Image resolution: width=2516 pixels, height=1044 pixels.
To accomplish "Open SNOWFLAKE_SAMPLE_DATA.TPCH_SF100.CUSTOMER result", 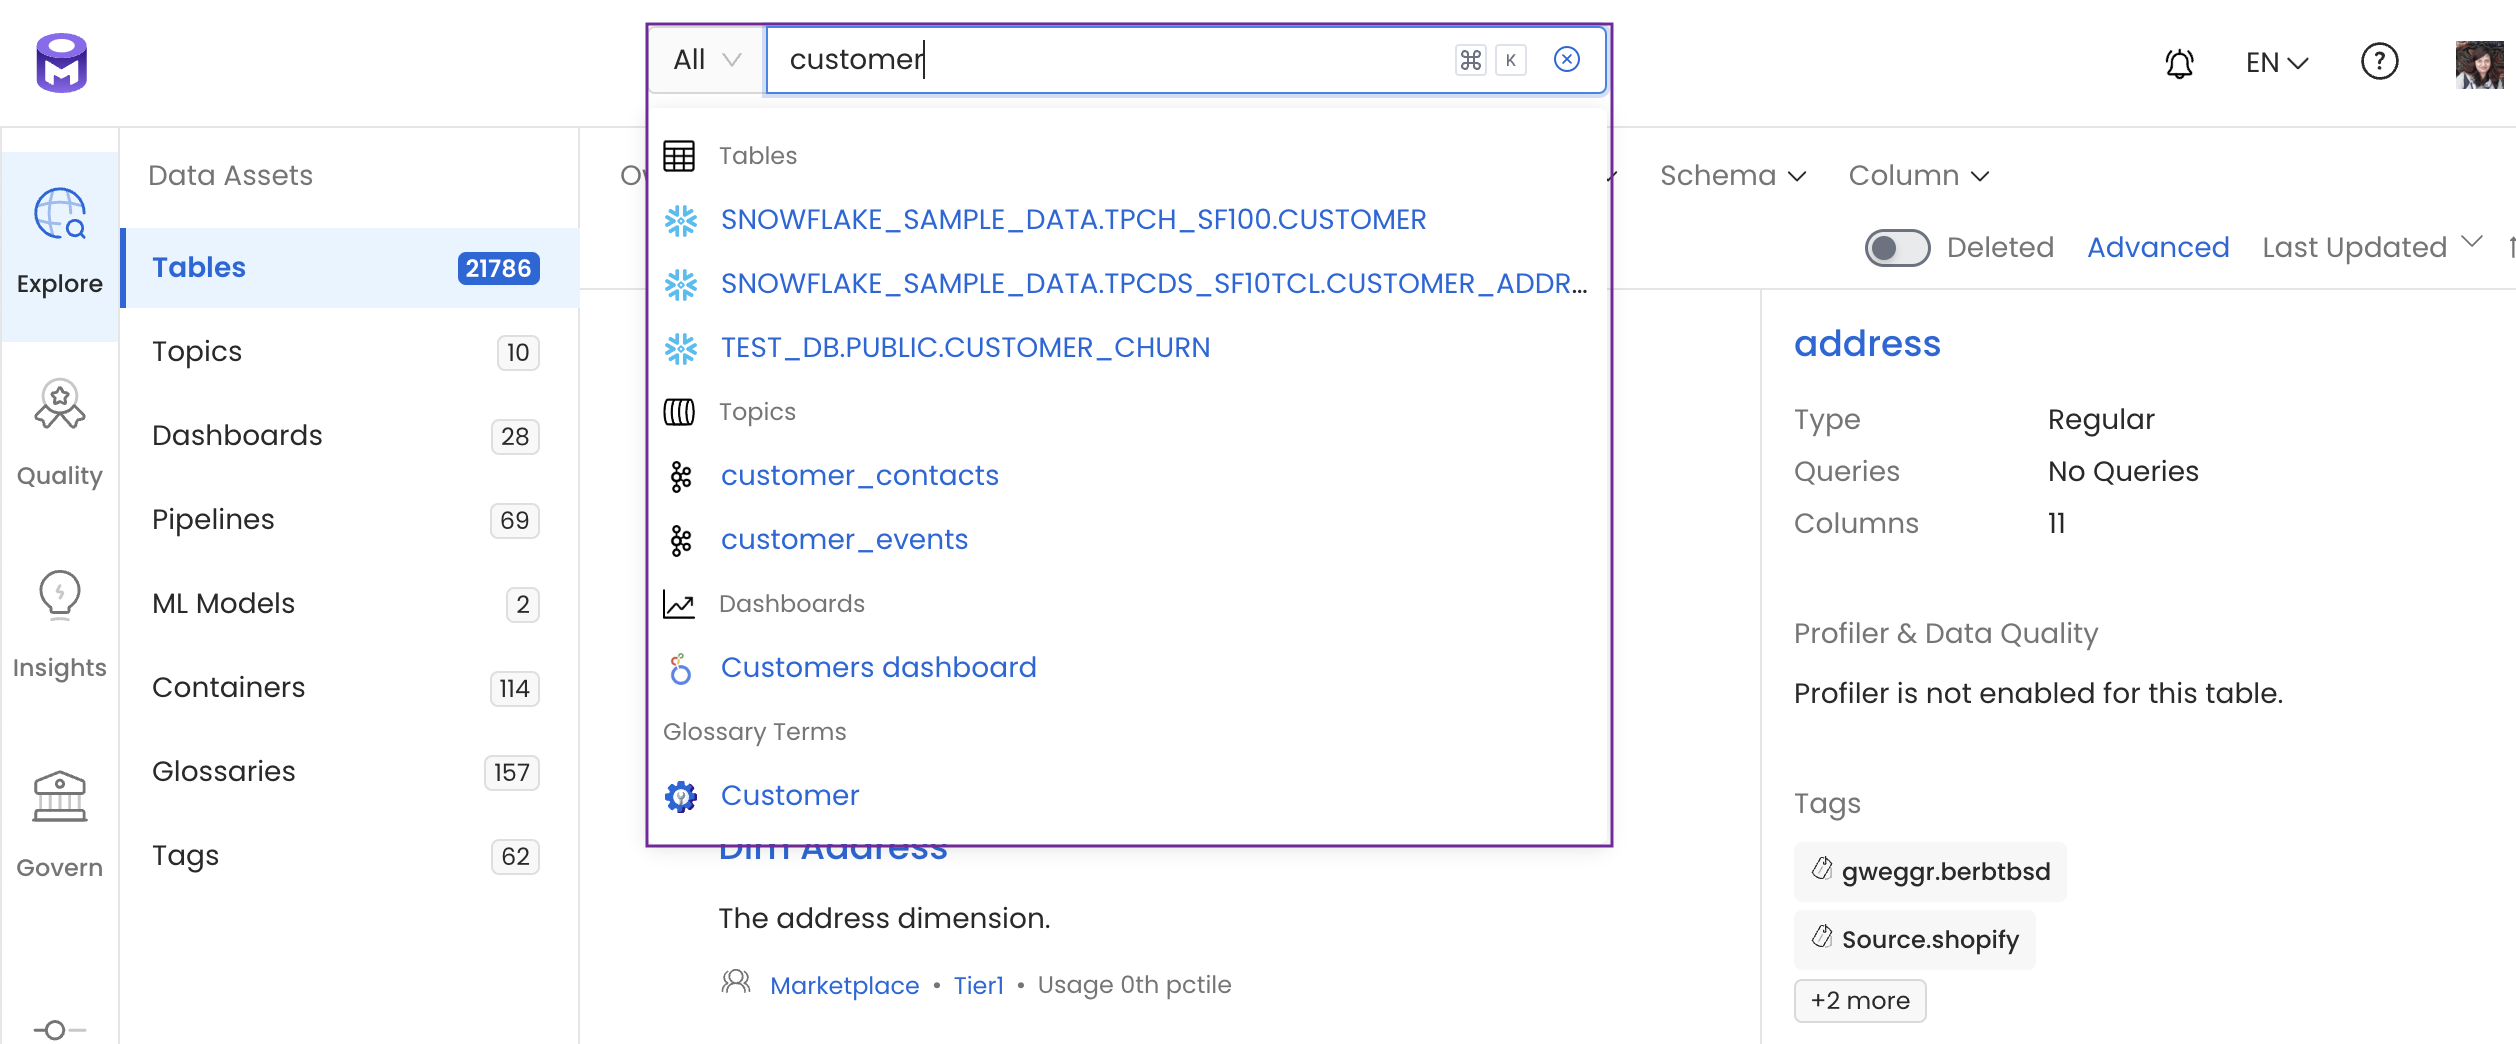I will point(1073,220).
